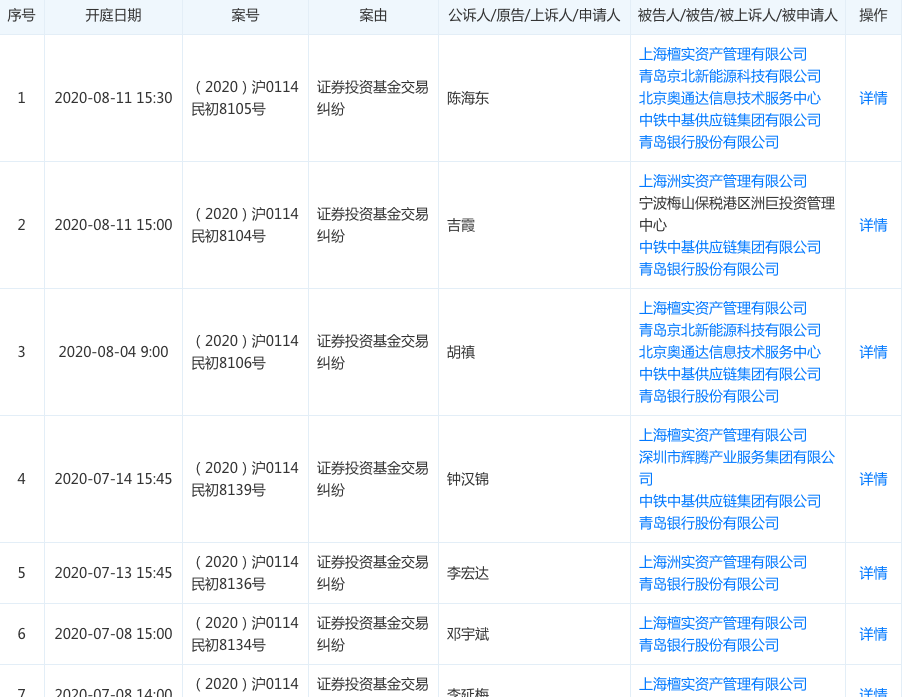903x697 pixels.
Task: Open 青岛银行股份有限公司 in row 5
Action: (708, 584)
